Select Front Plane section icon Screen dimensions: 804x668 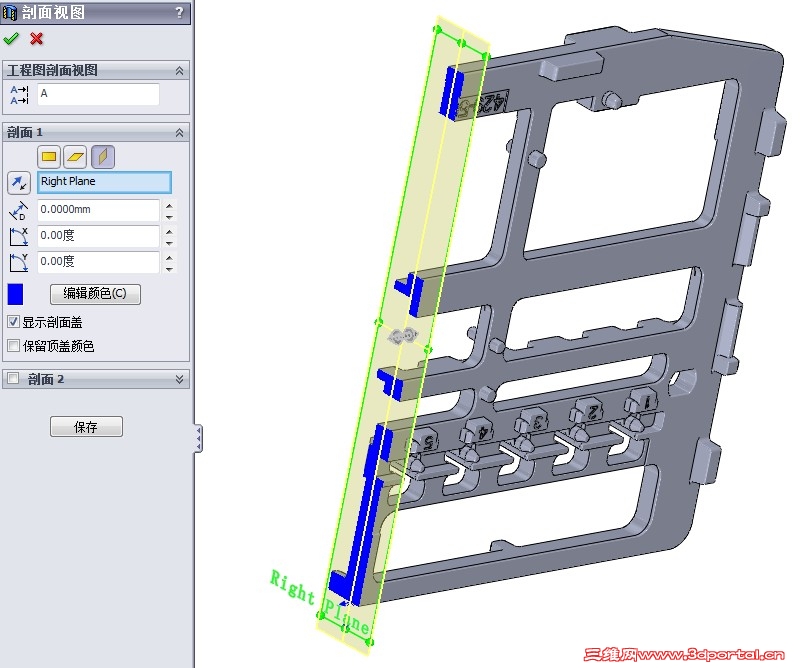pyautogui.click(x=49, y=156)
